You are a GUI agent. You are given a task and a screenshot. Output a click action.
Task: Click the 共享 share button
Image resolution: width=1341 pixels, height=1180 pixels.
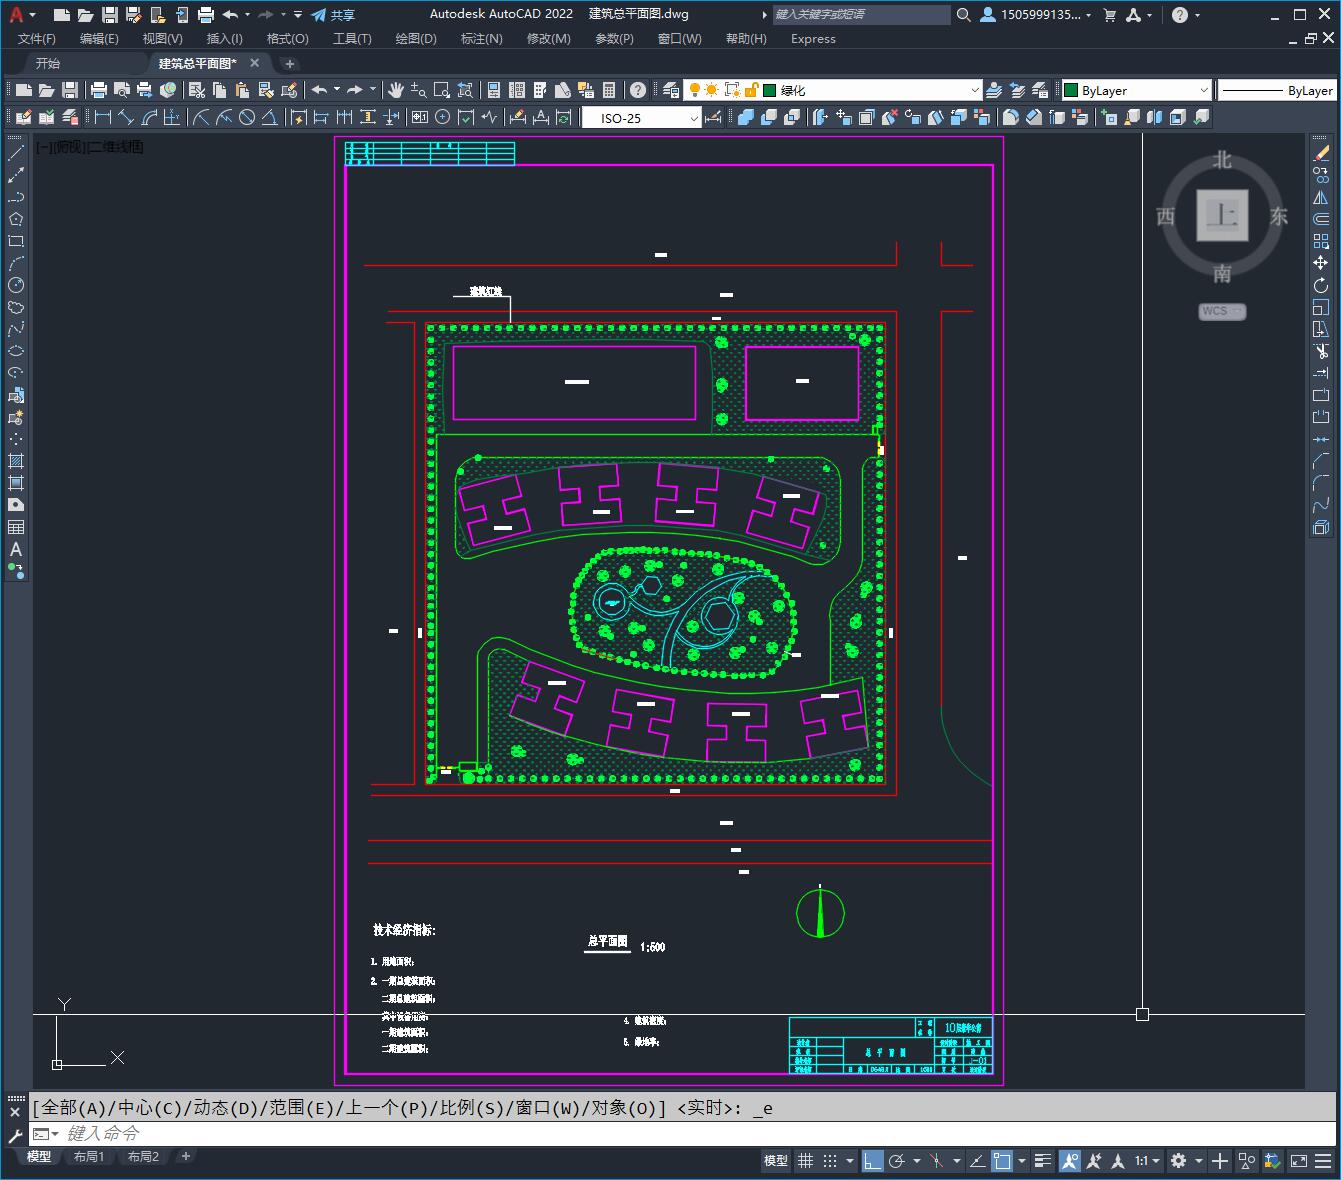point(333,15)
